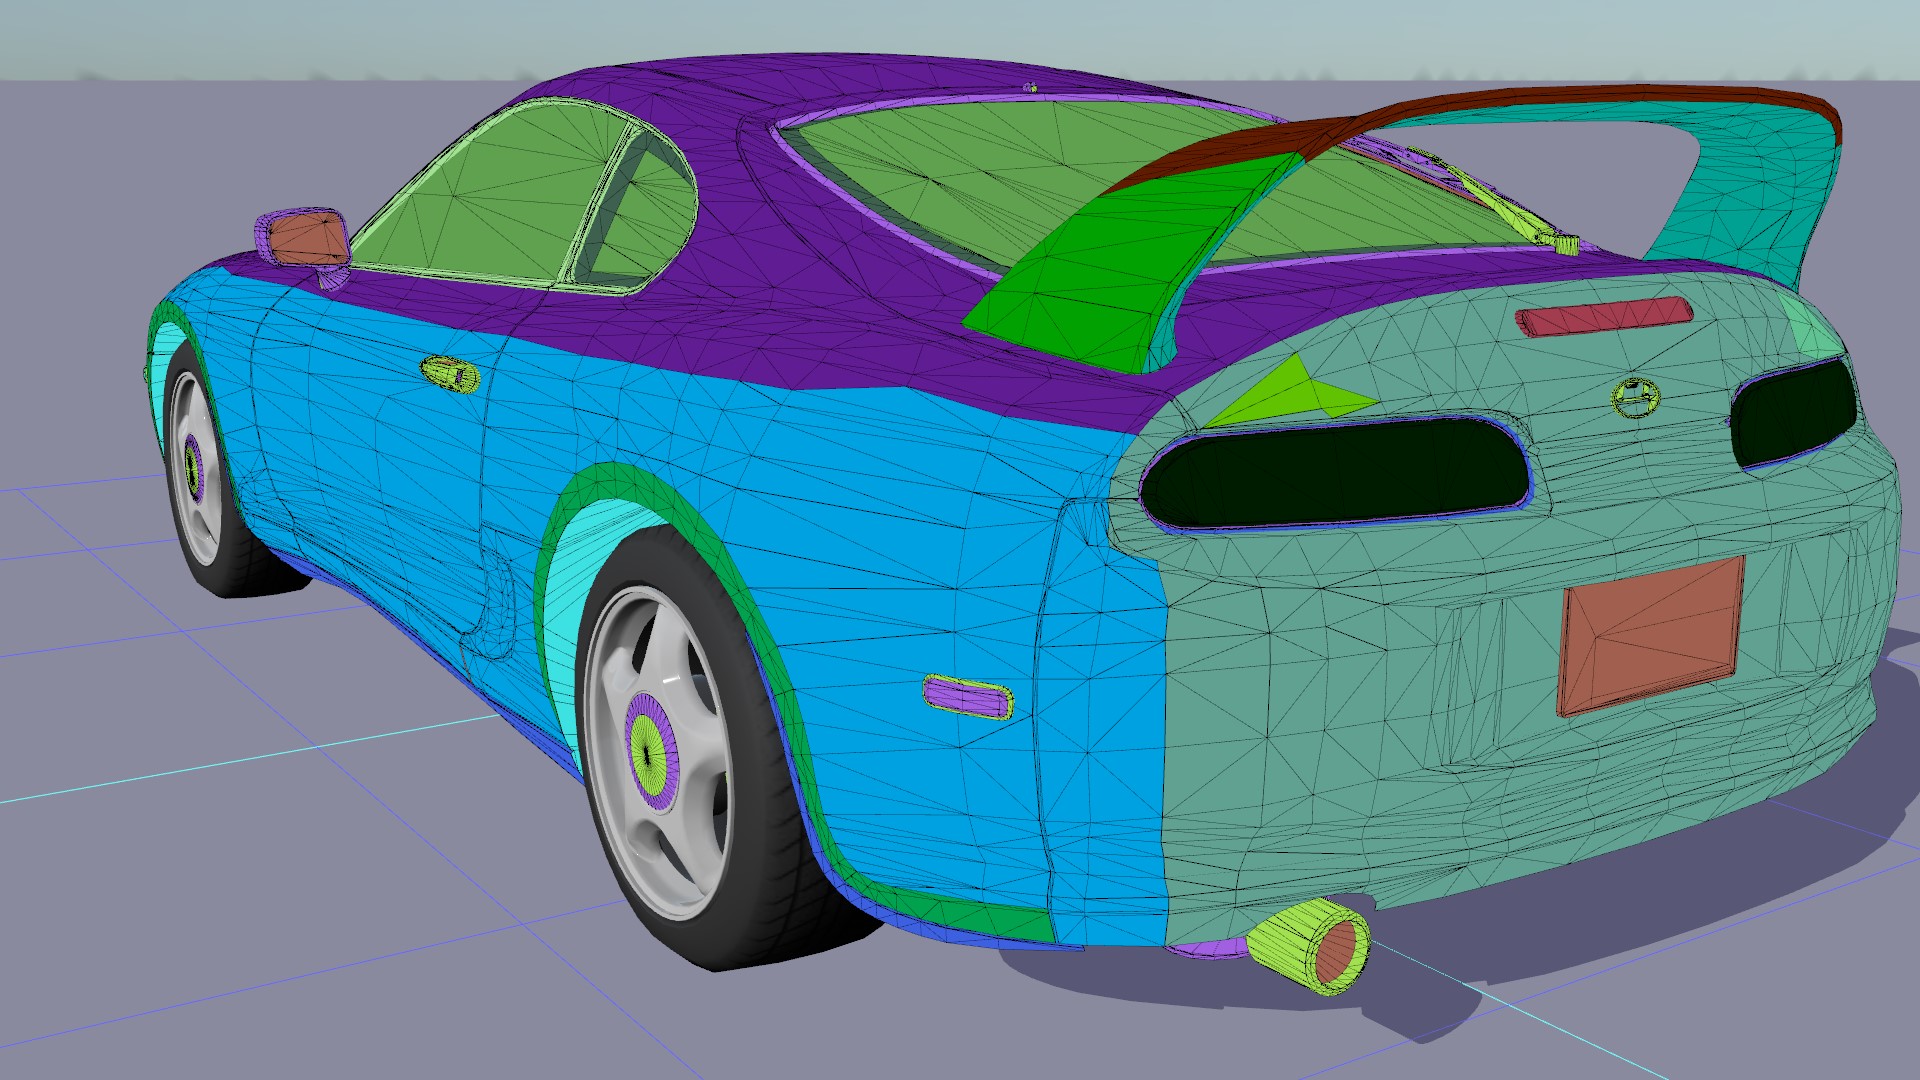The width and height of the screenshot is (1920, 1080).
Task: Select the orange rear license plate
Action: click(1650, 636)
